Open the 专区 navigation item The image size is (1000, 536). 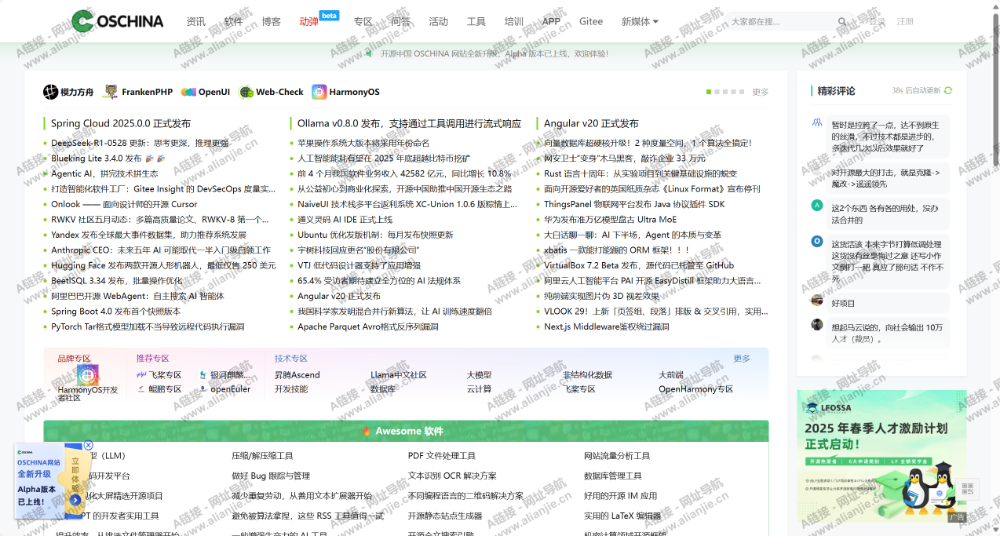pyautogui.click(x=363, y=22)
